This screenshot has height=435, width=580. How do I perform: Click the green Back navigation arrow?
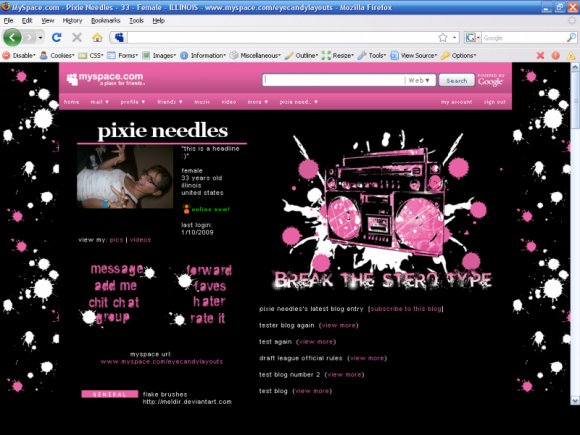tap(12, 37)
